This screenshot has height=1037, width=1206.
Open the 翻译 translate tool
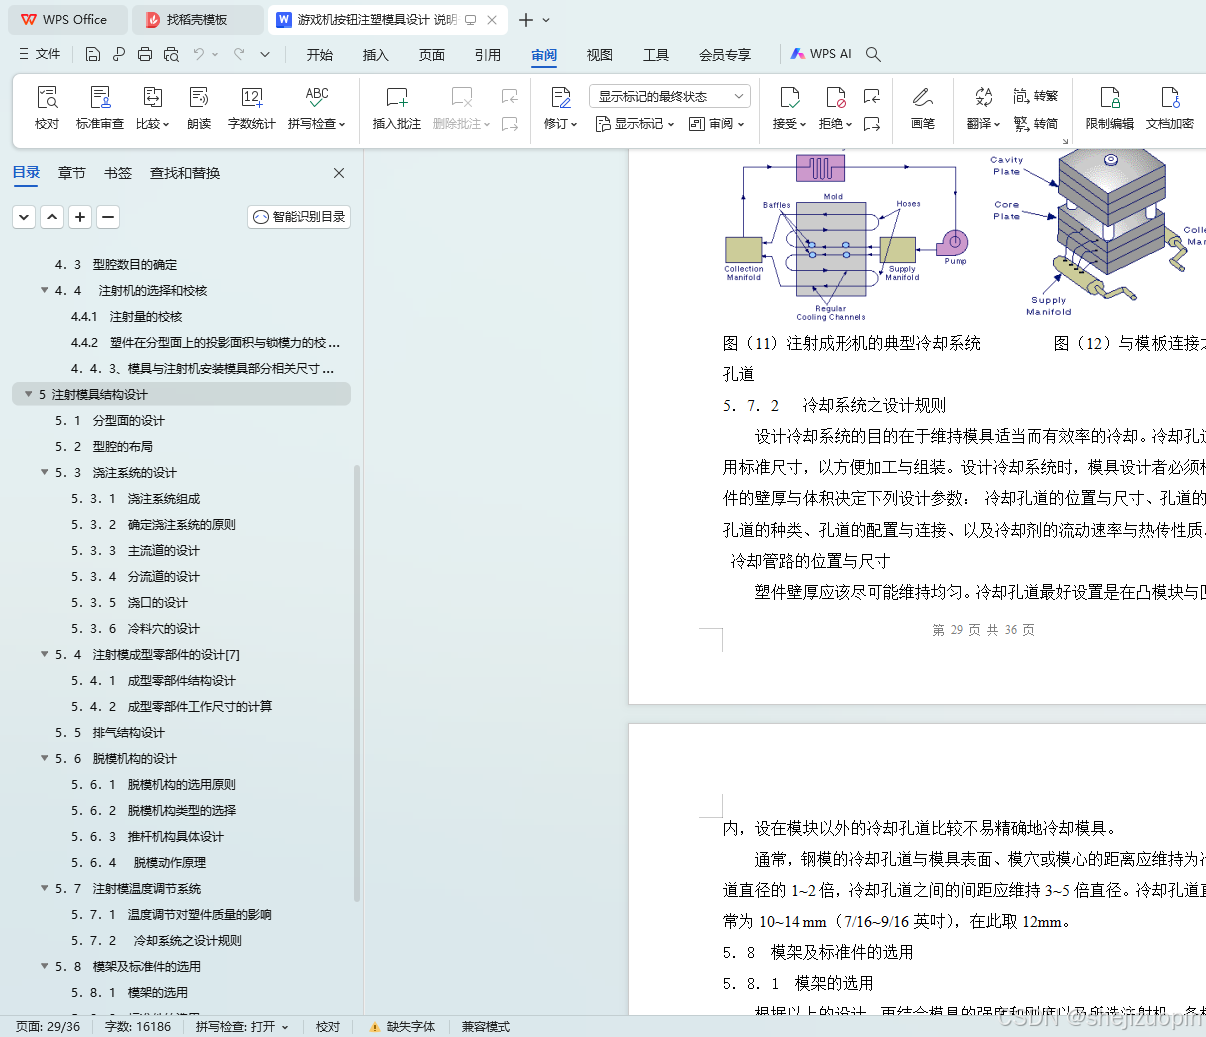tap(984, 107)
